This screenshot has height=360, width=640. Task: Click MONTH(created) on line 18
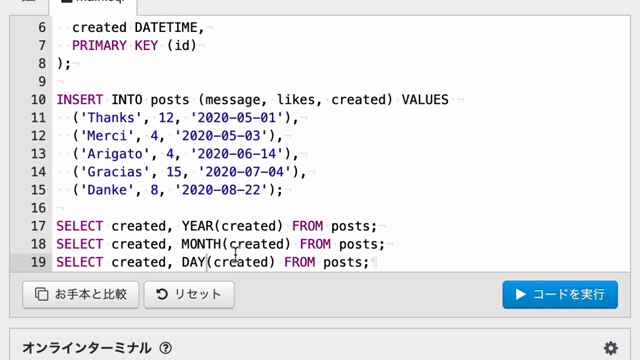[236, 244]
